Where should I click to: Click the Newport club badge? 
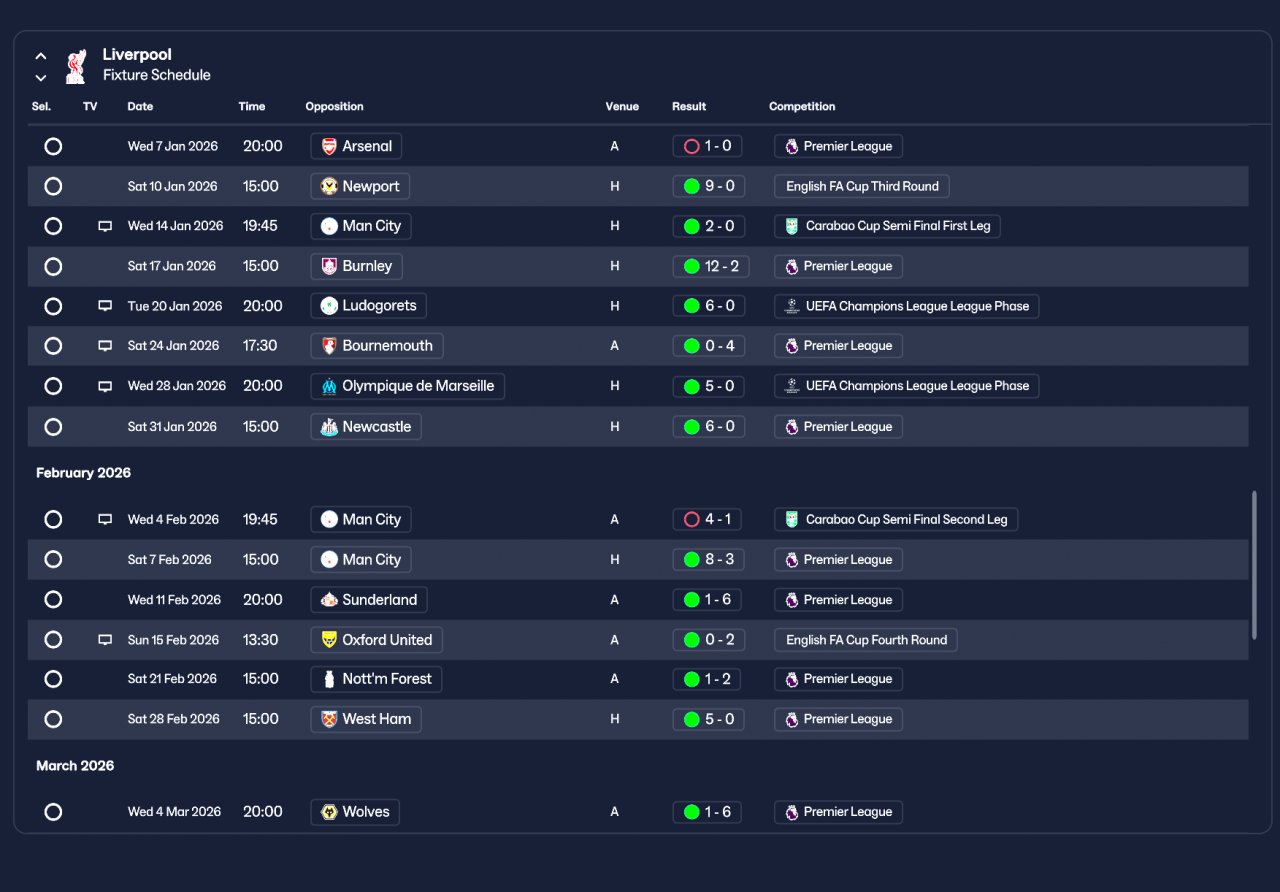coord(329,186)
